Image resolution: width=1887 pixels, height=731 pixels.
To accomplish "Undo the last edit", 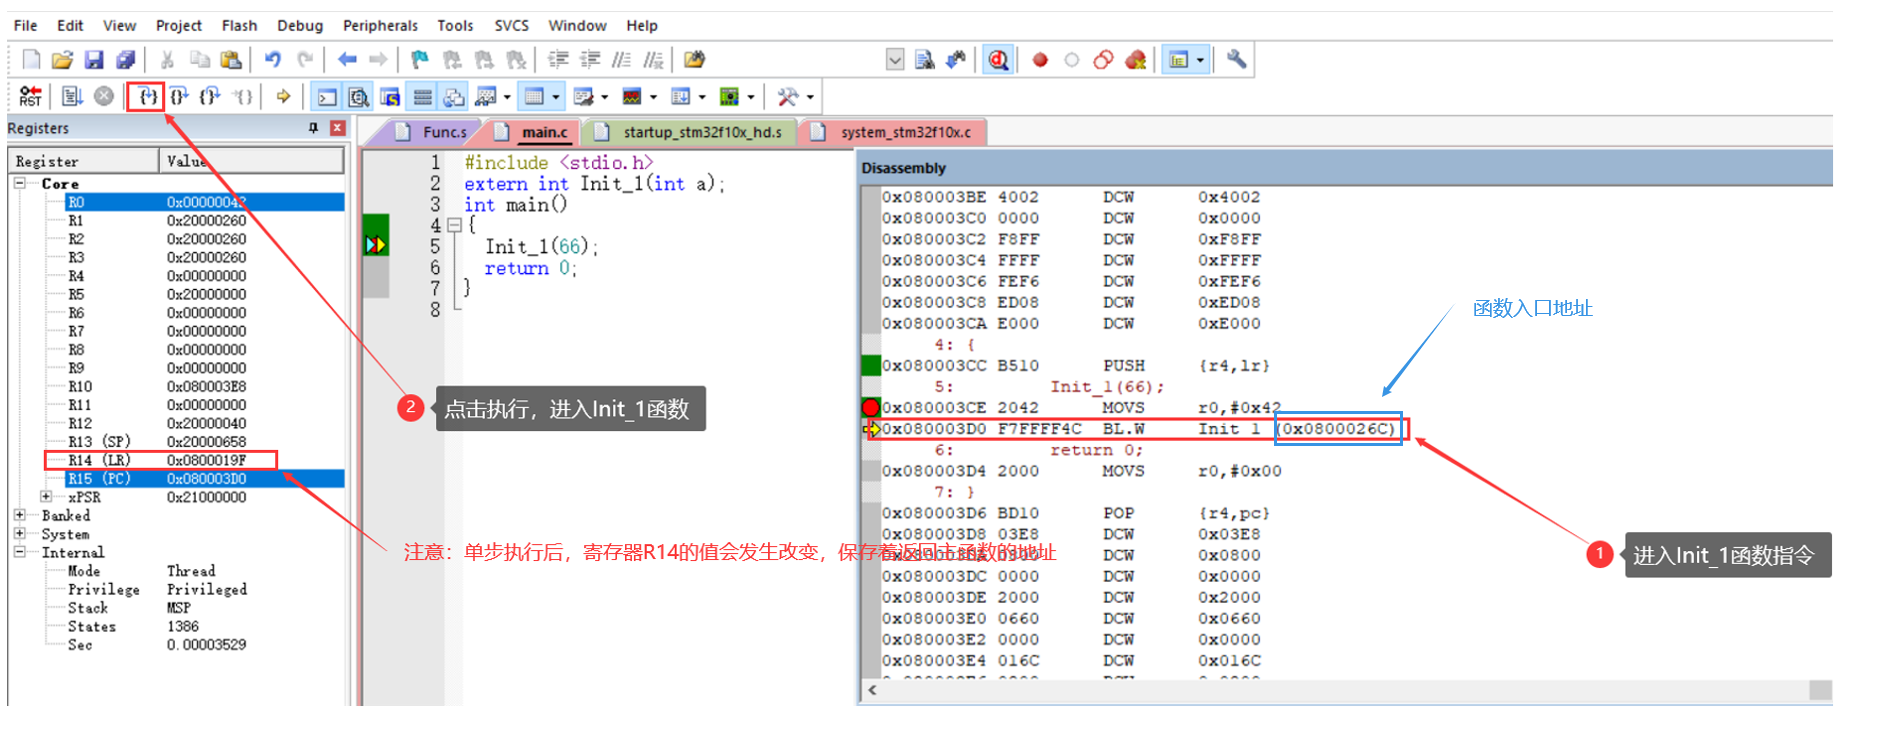I will (x=273, y=60).
